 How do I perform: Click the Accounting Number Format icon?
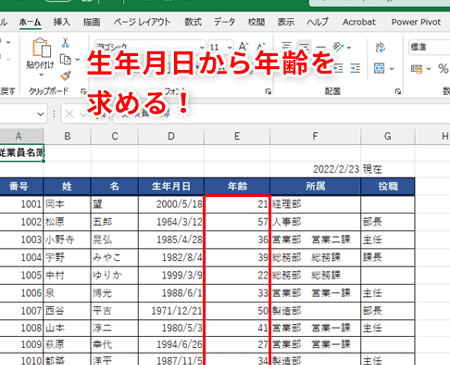click(416, 69)
